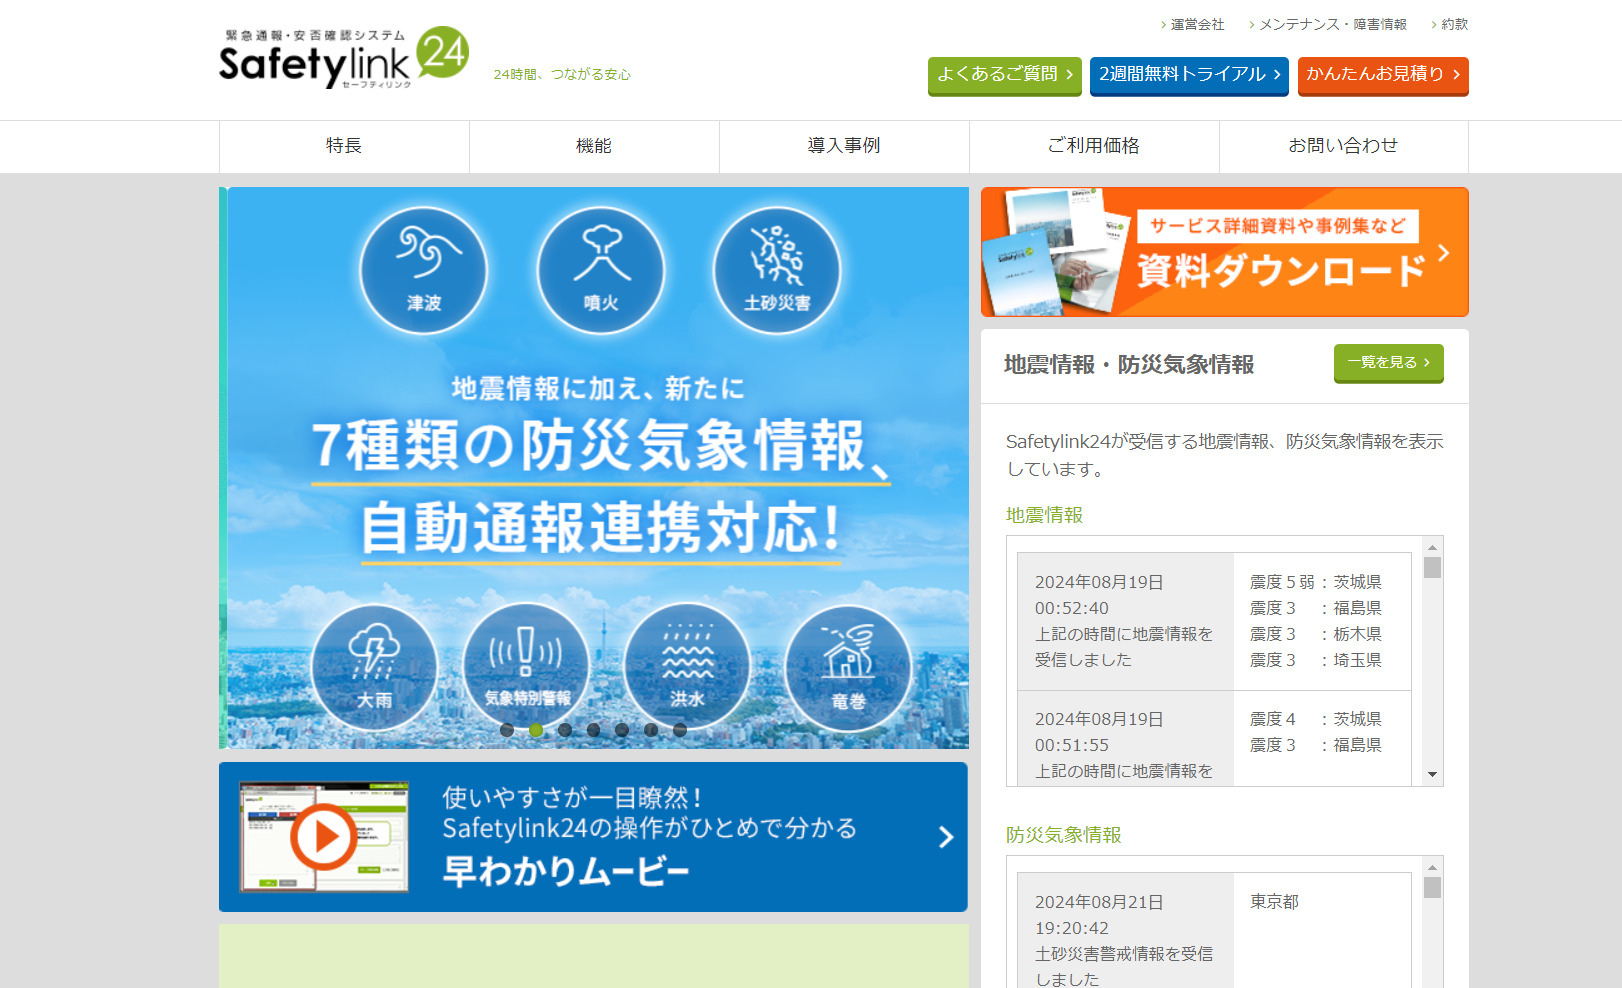Open the ご利用価格 menu item

[1094, 146]
